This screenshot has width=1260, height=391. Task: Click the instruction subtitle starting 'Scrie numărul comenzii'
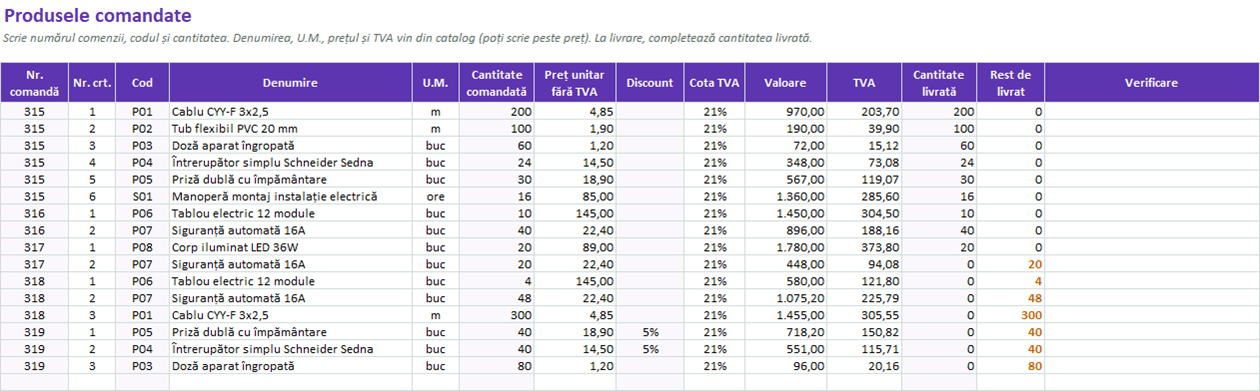407,38
